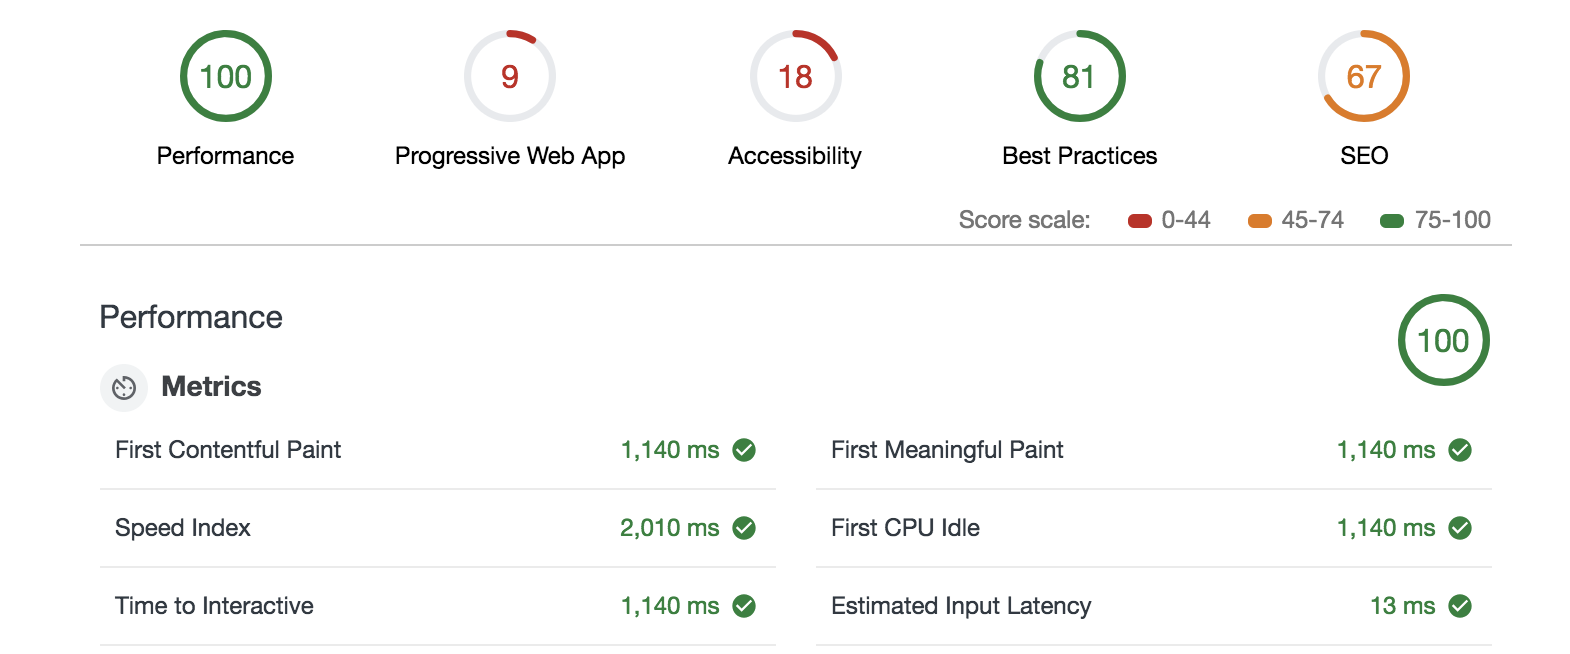The width and height of the screenshot is (1570, 654).
Task: Jump to the Progressive Web App section label
Action: 510,156
